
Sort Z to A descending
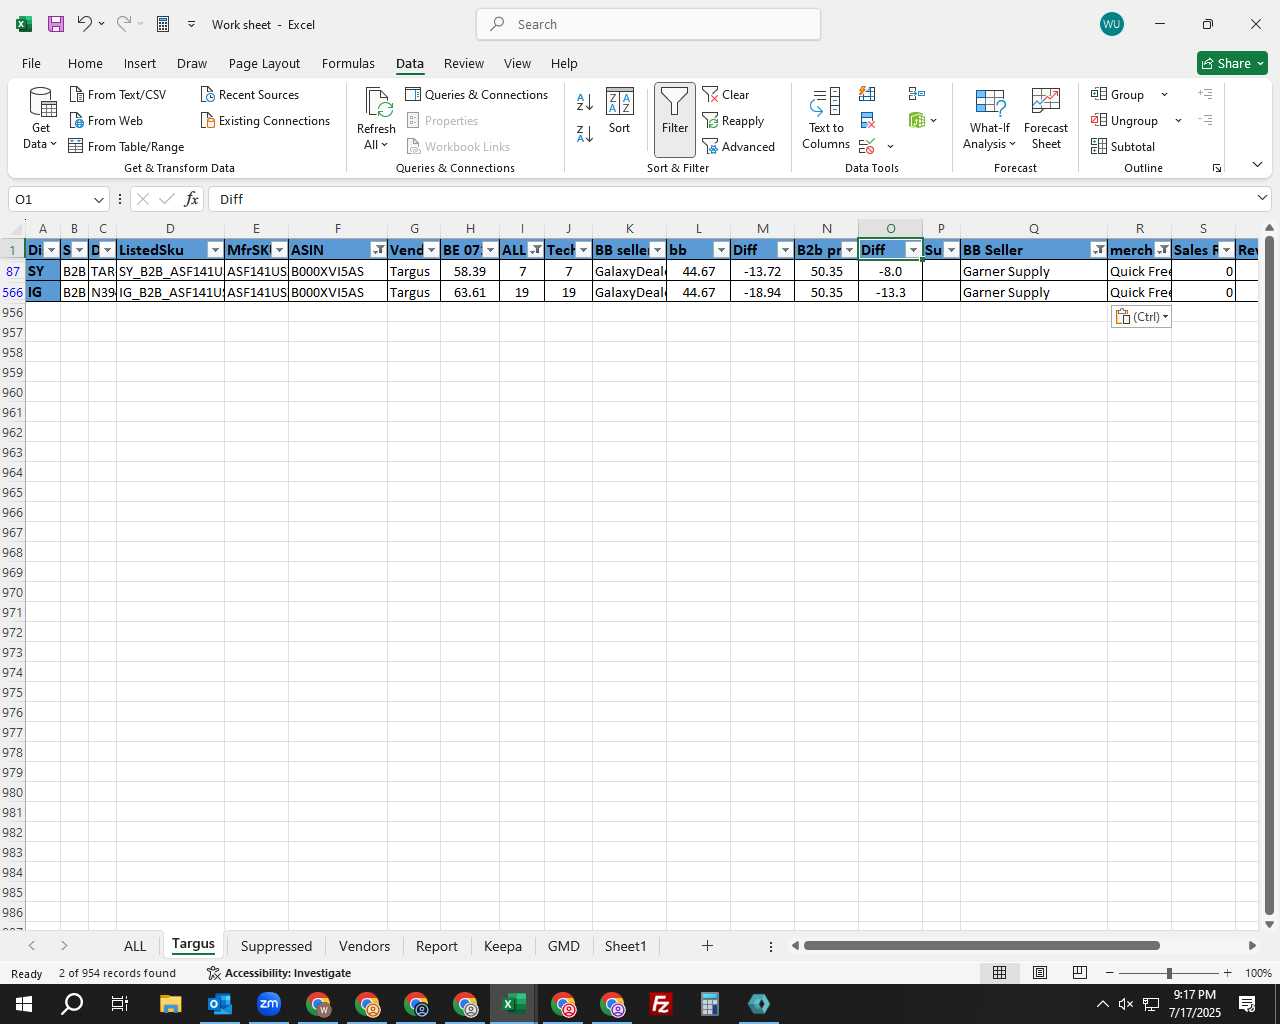tap(585, 133)
